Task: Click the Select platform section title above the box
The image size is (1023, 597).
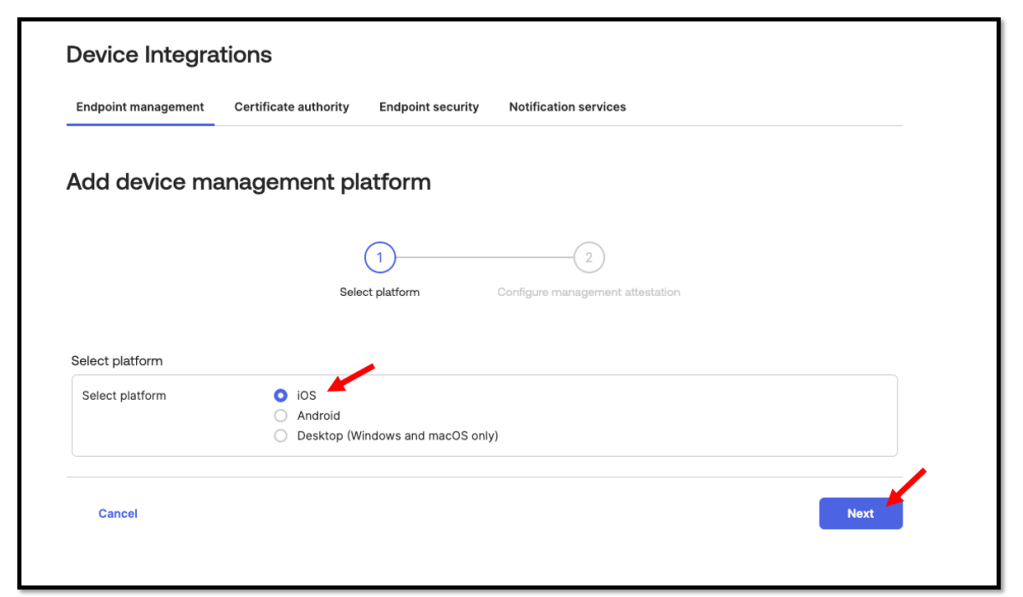Action: pos(117,361)
